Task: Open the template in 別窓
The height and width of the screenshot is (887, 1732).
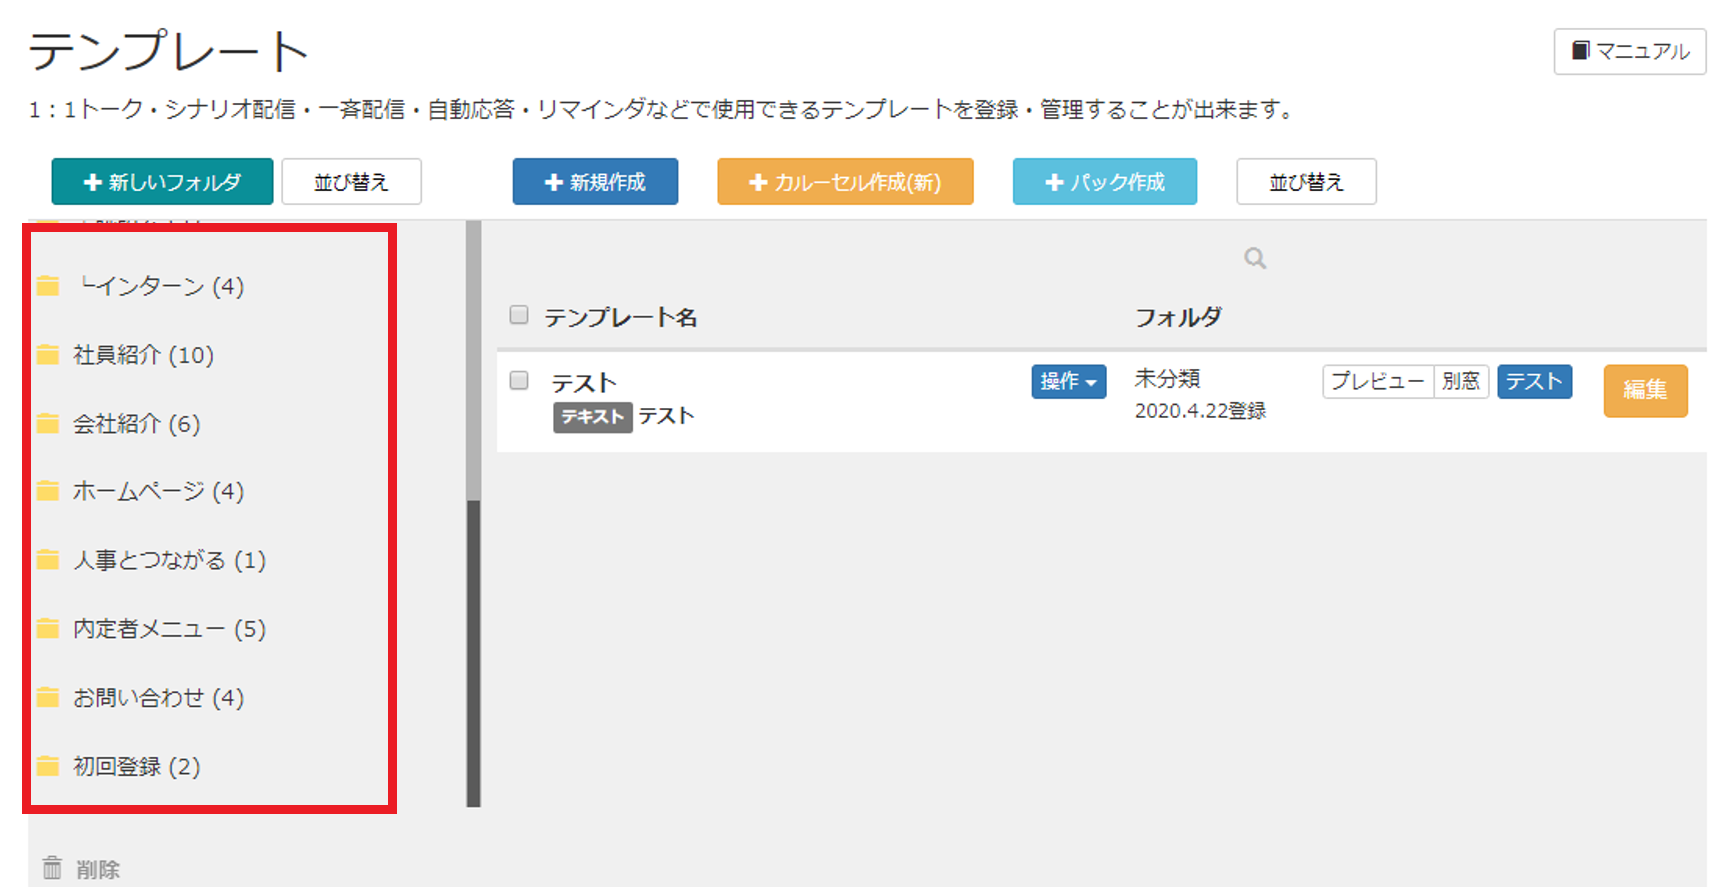Action: pyautogui.click(x=1461, y=381)
